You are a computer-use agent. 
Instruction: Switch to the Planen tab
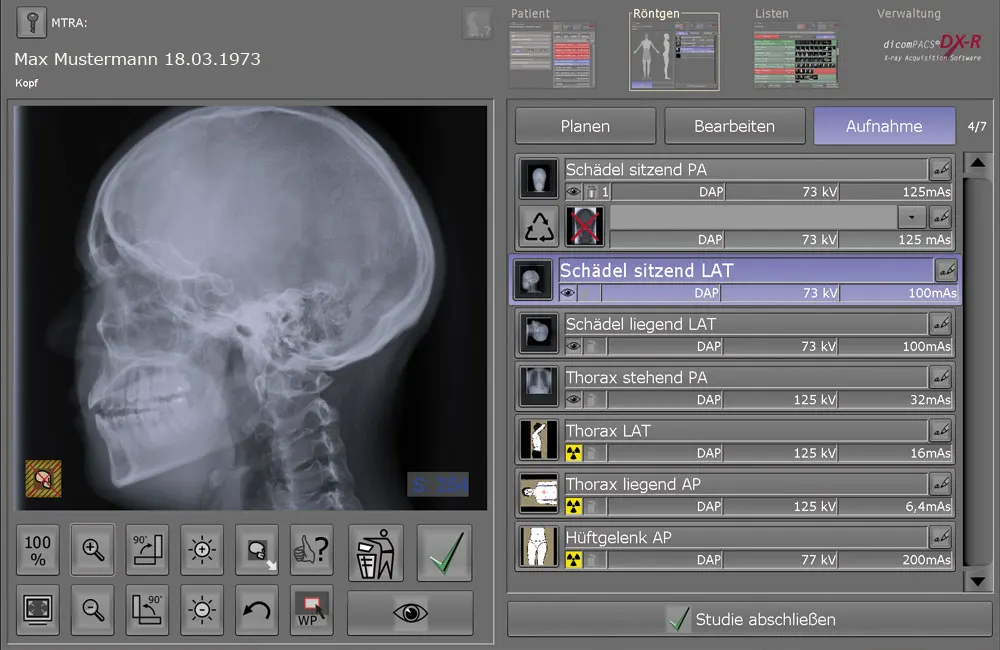pyautogui.click(x=585, y=127)
